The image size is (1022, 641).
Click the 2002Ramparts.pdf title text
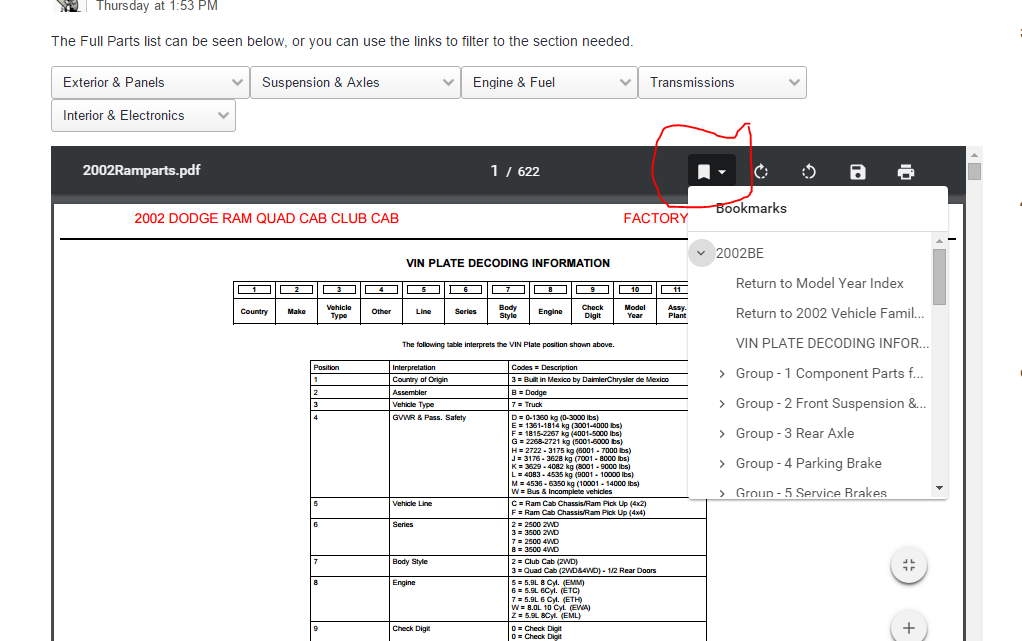pos(141,170)
